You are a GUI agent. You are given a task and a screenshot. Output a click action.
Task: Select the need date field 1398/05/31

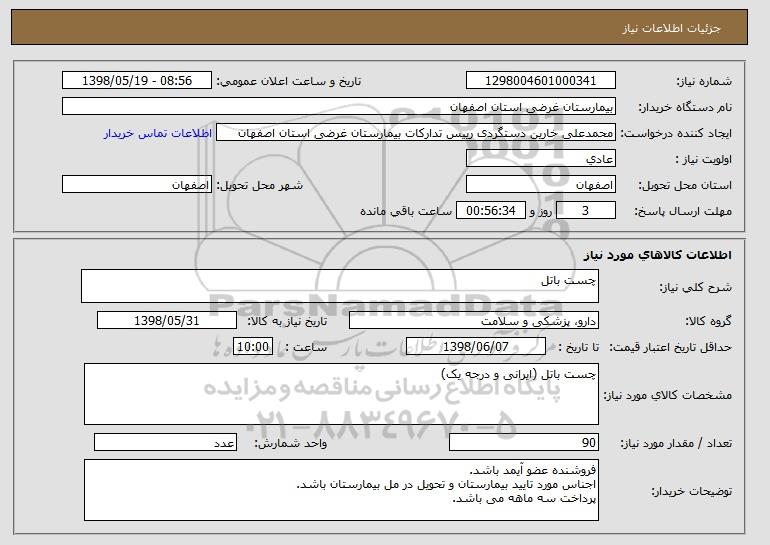tap(167, 321)
